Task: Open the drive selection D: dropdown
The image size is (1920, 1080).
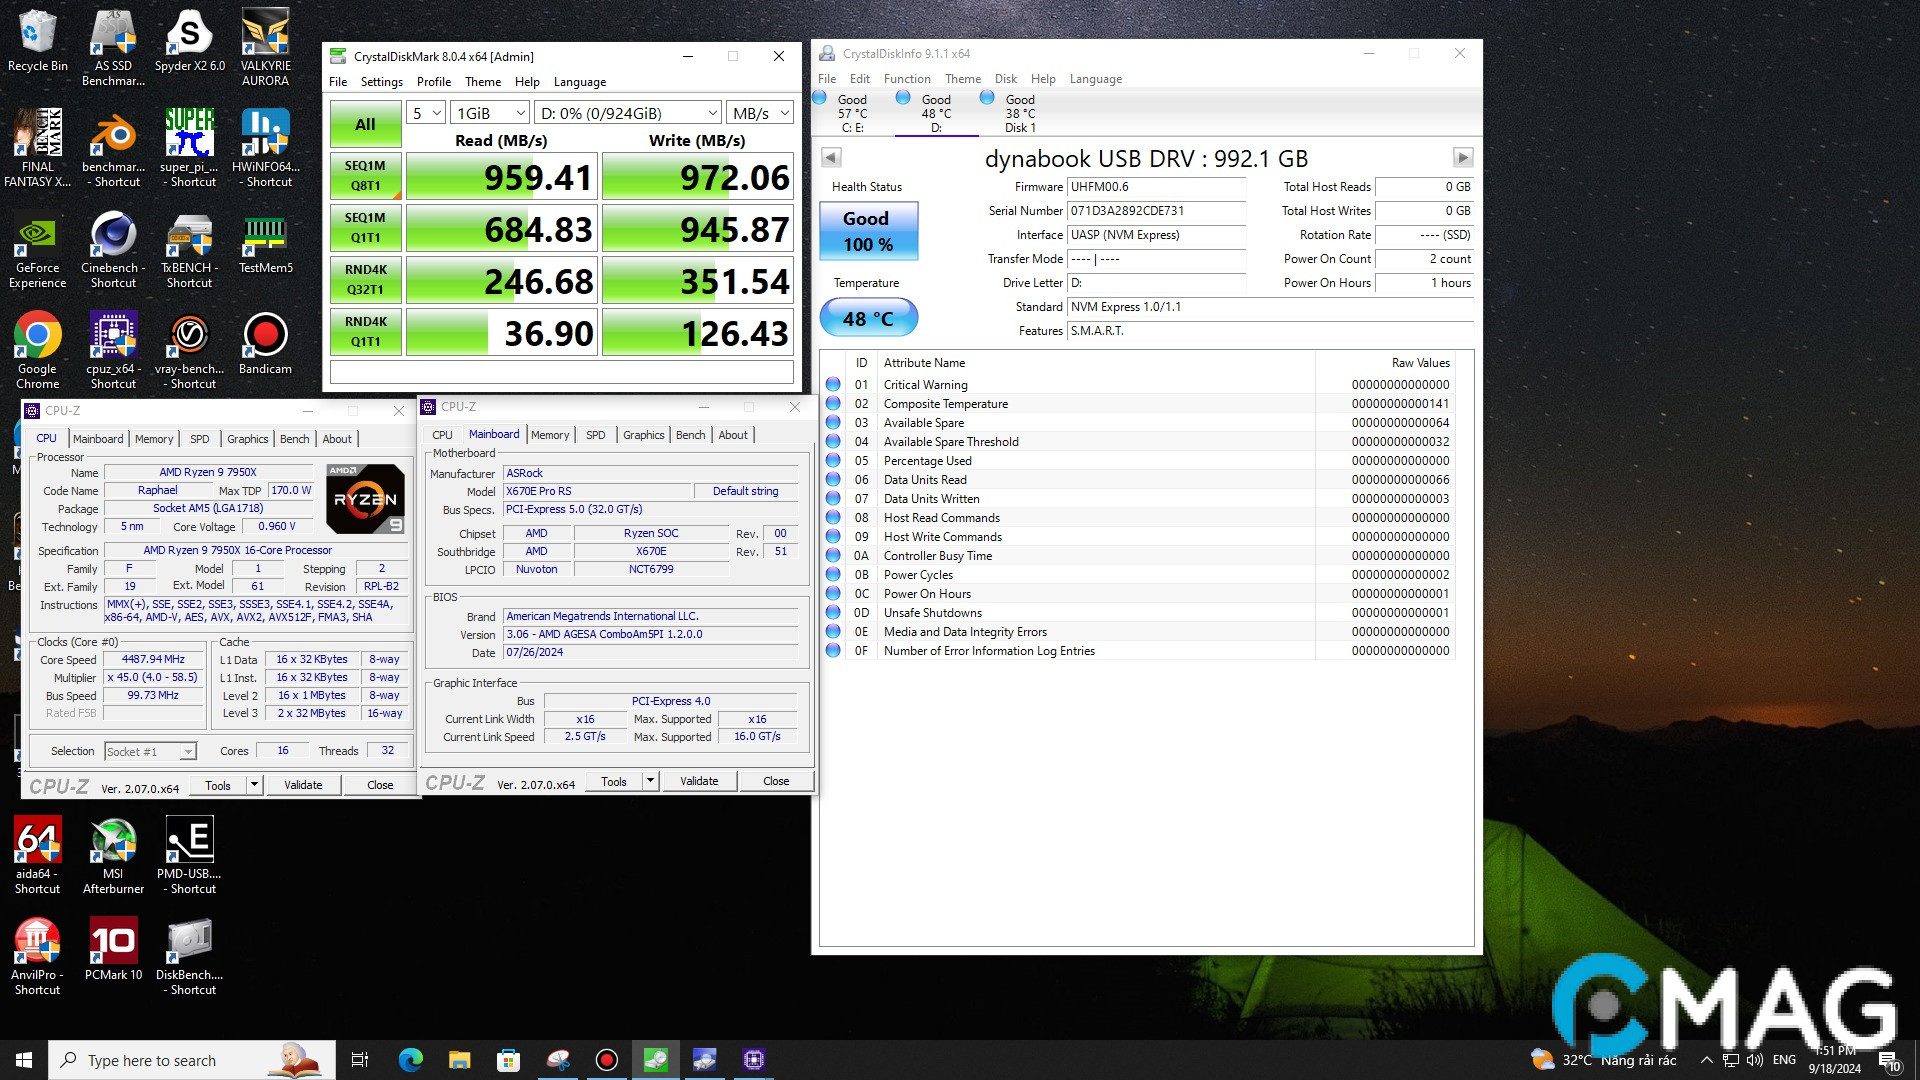Action: coord(628,113)
